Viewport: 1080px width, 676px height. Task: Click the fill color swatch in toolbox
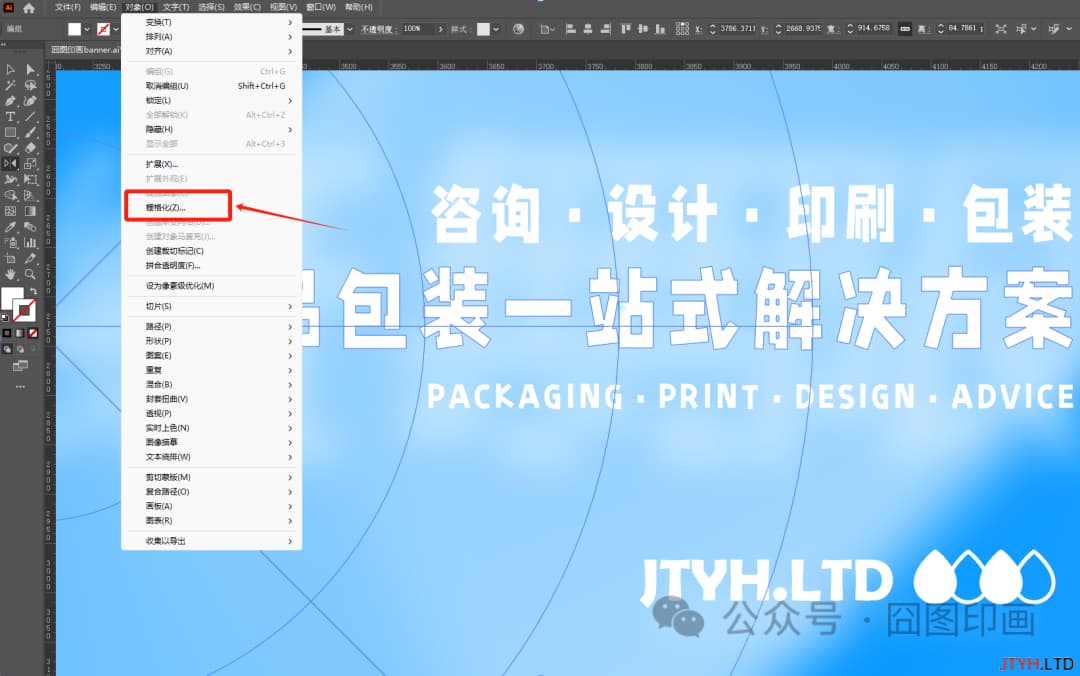click(x=12, y=298)
